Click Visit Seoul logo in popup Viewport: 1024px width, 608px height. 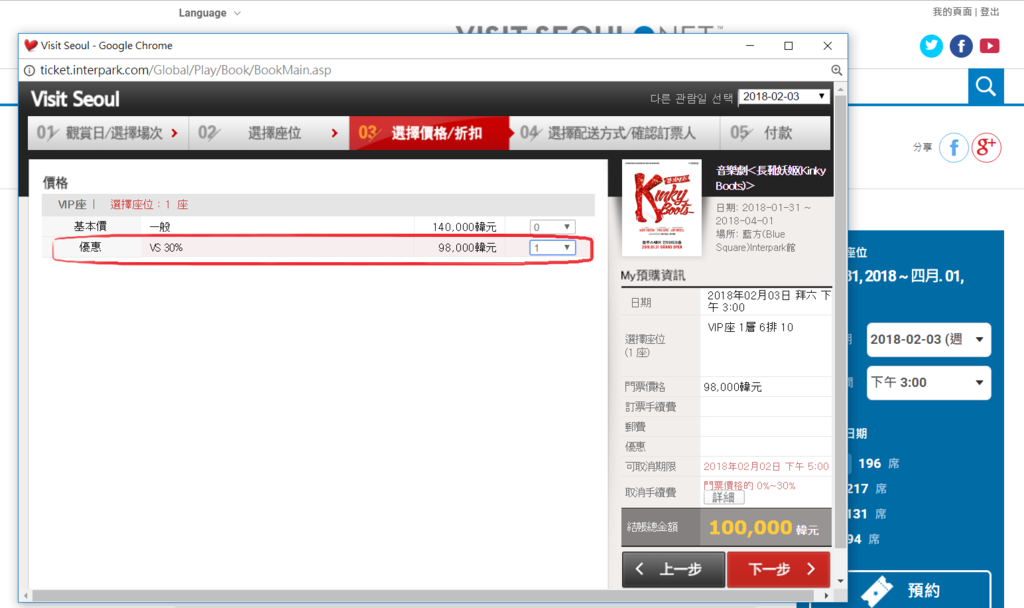[75, 99]
